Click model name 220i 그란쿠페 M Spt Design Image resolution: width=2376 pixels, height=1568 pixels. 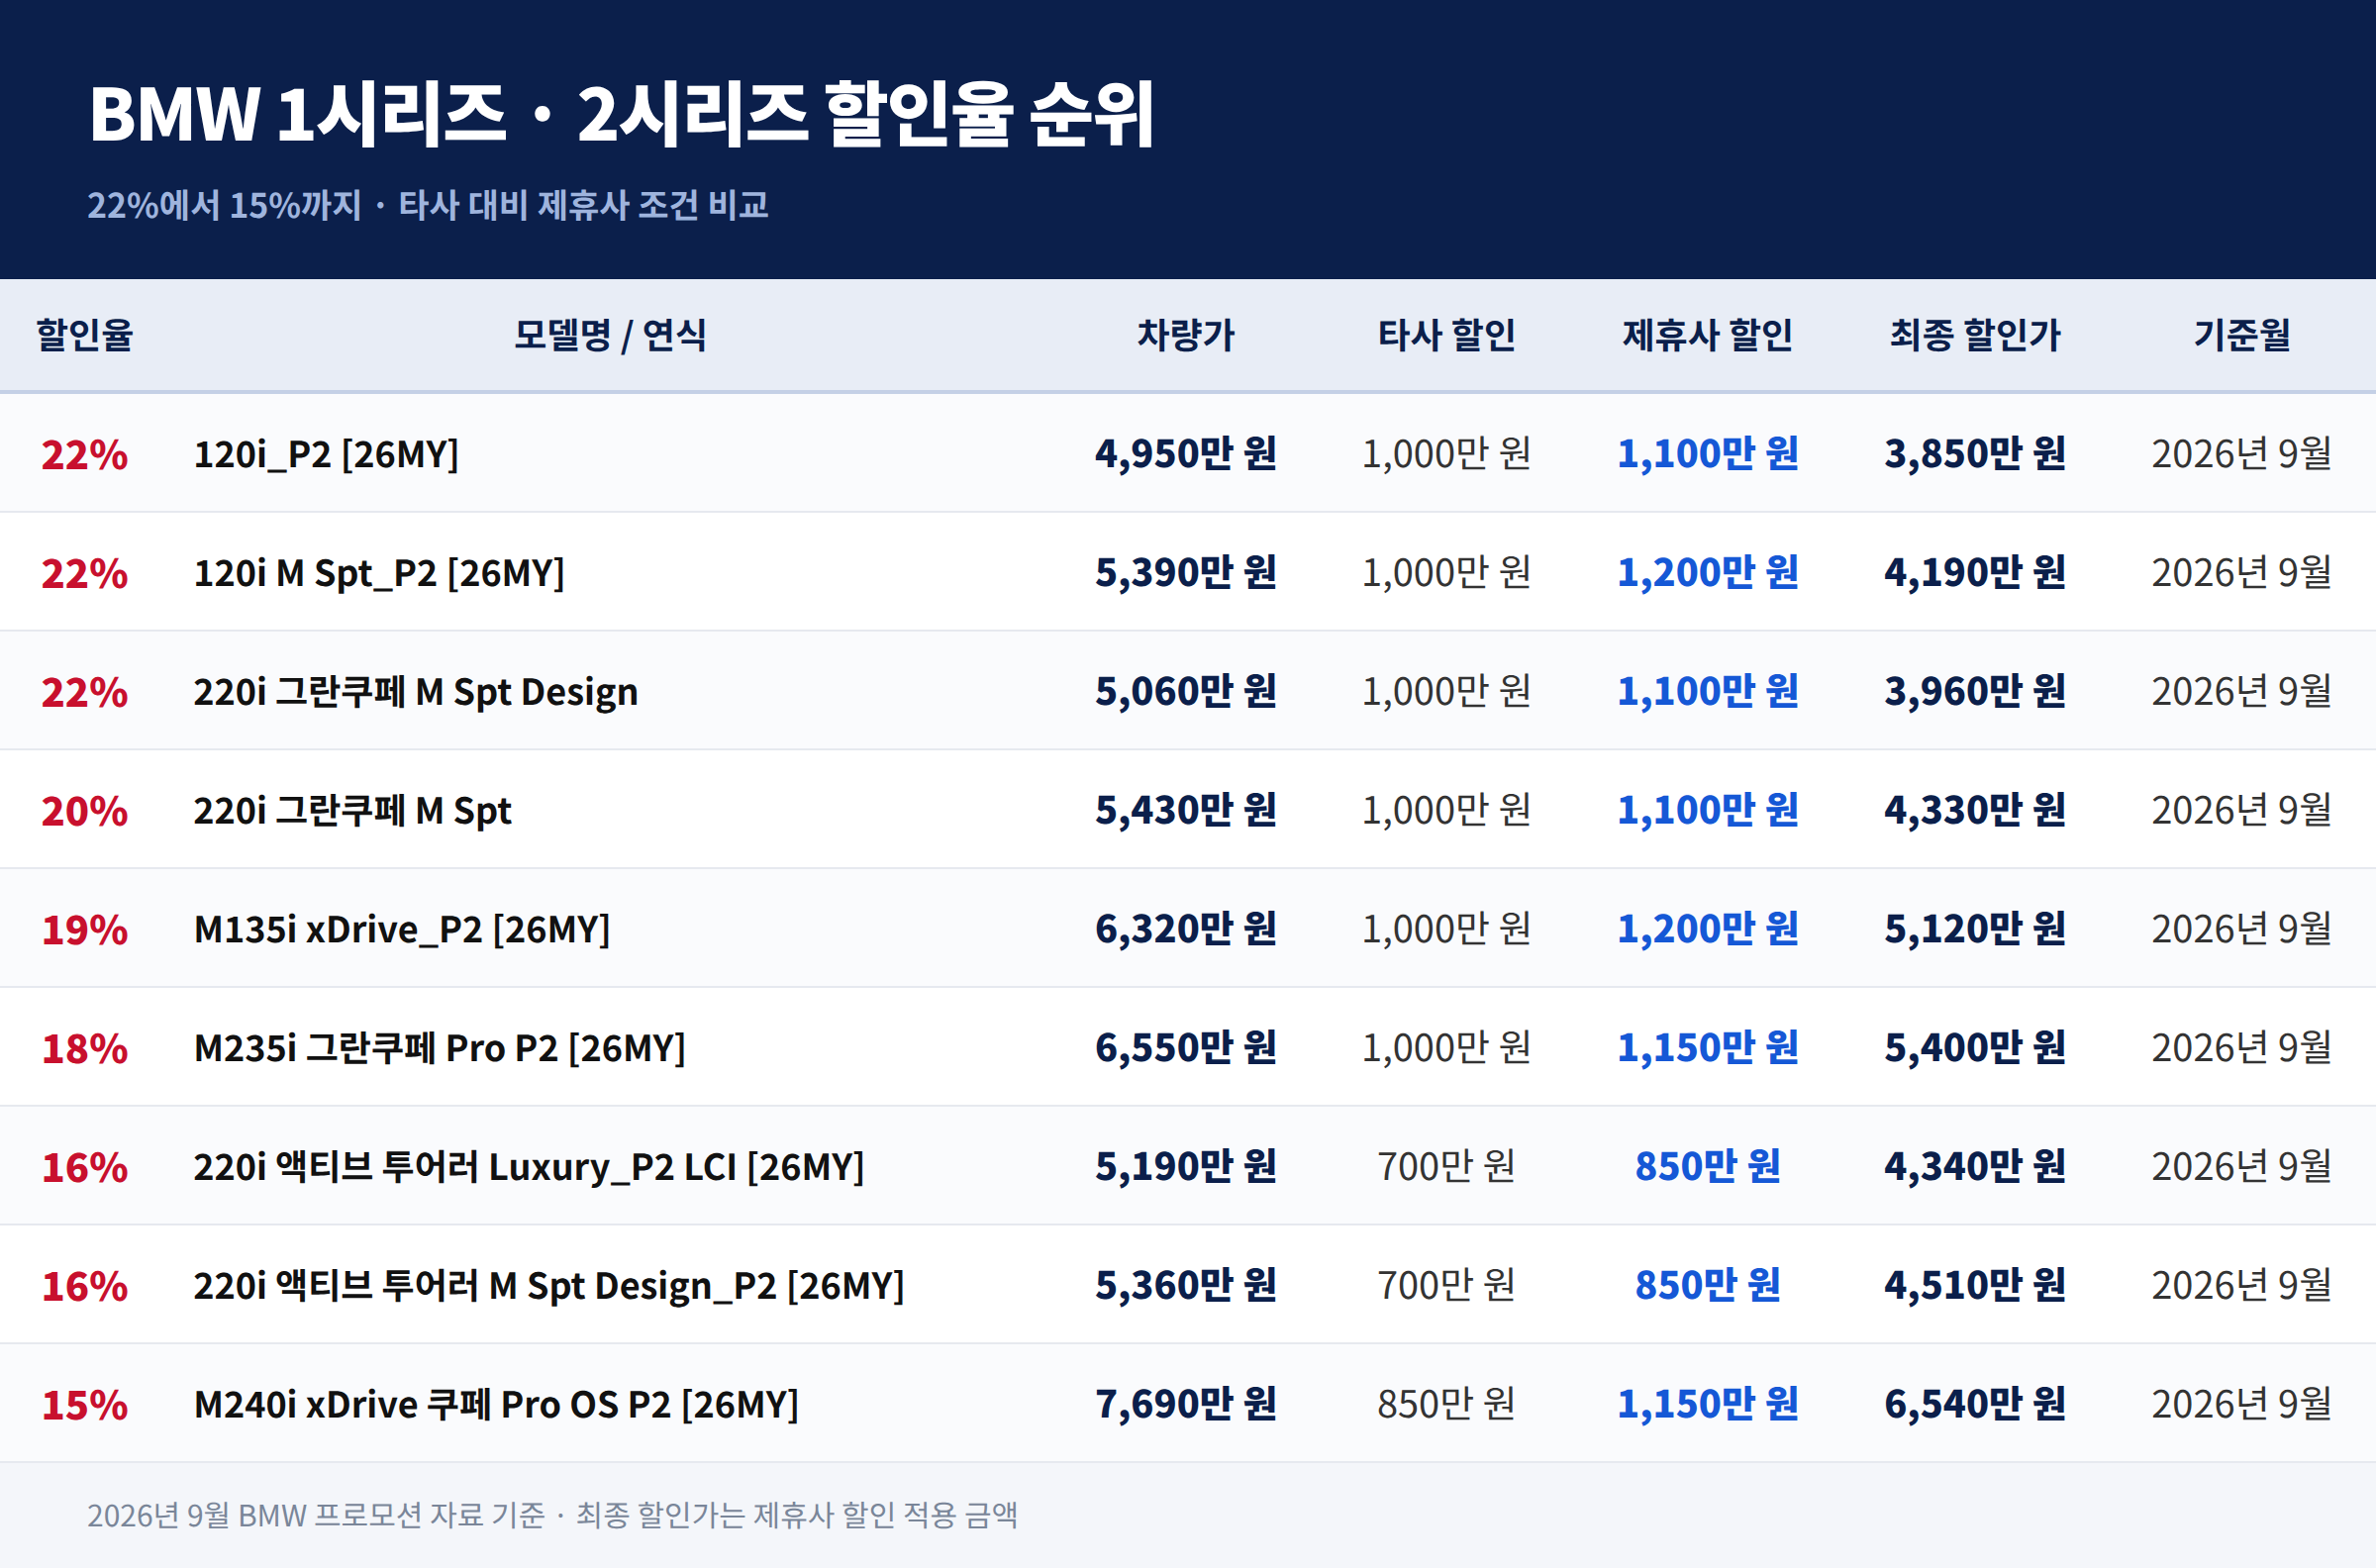[x=415, y=692]
